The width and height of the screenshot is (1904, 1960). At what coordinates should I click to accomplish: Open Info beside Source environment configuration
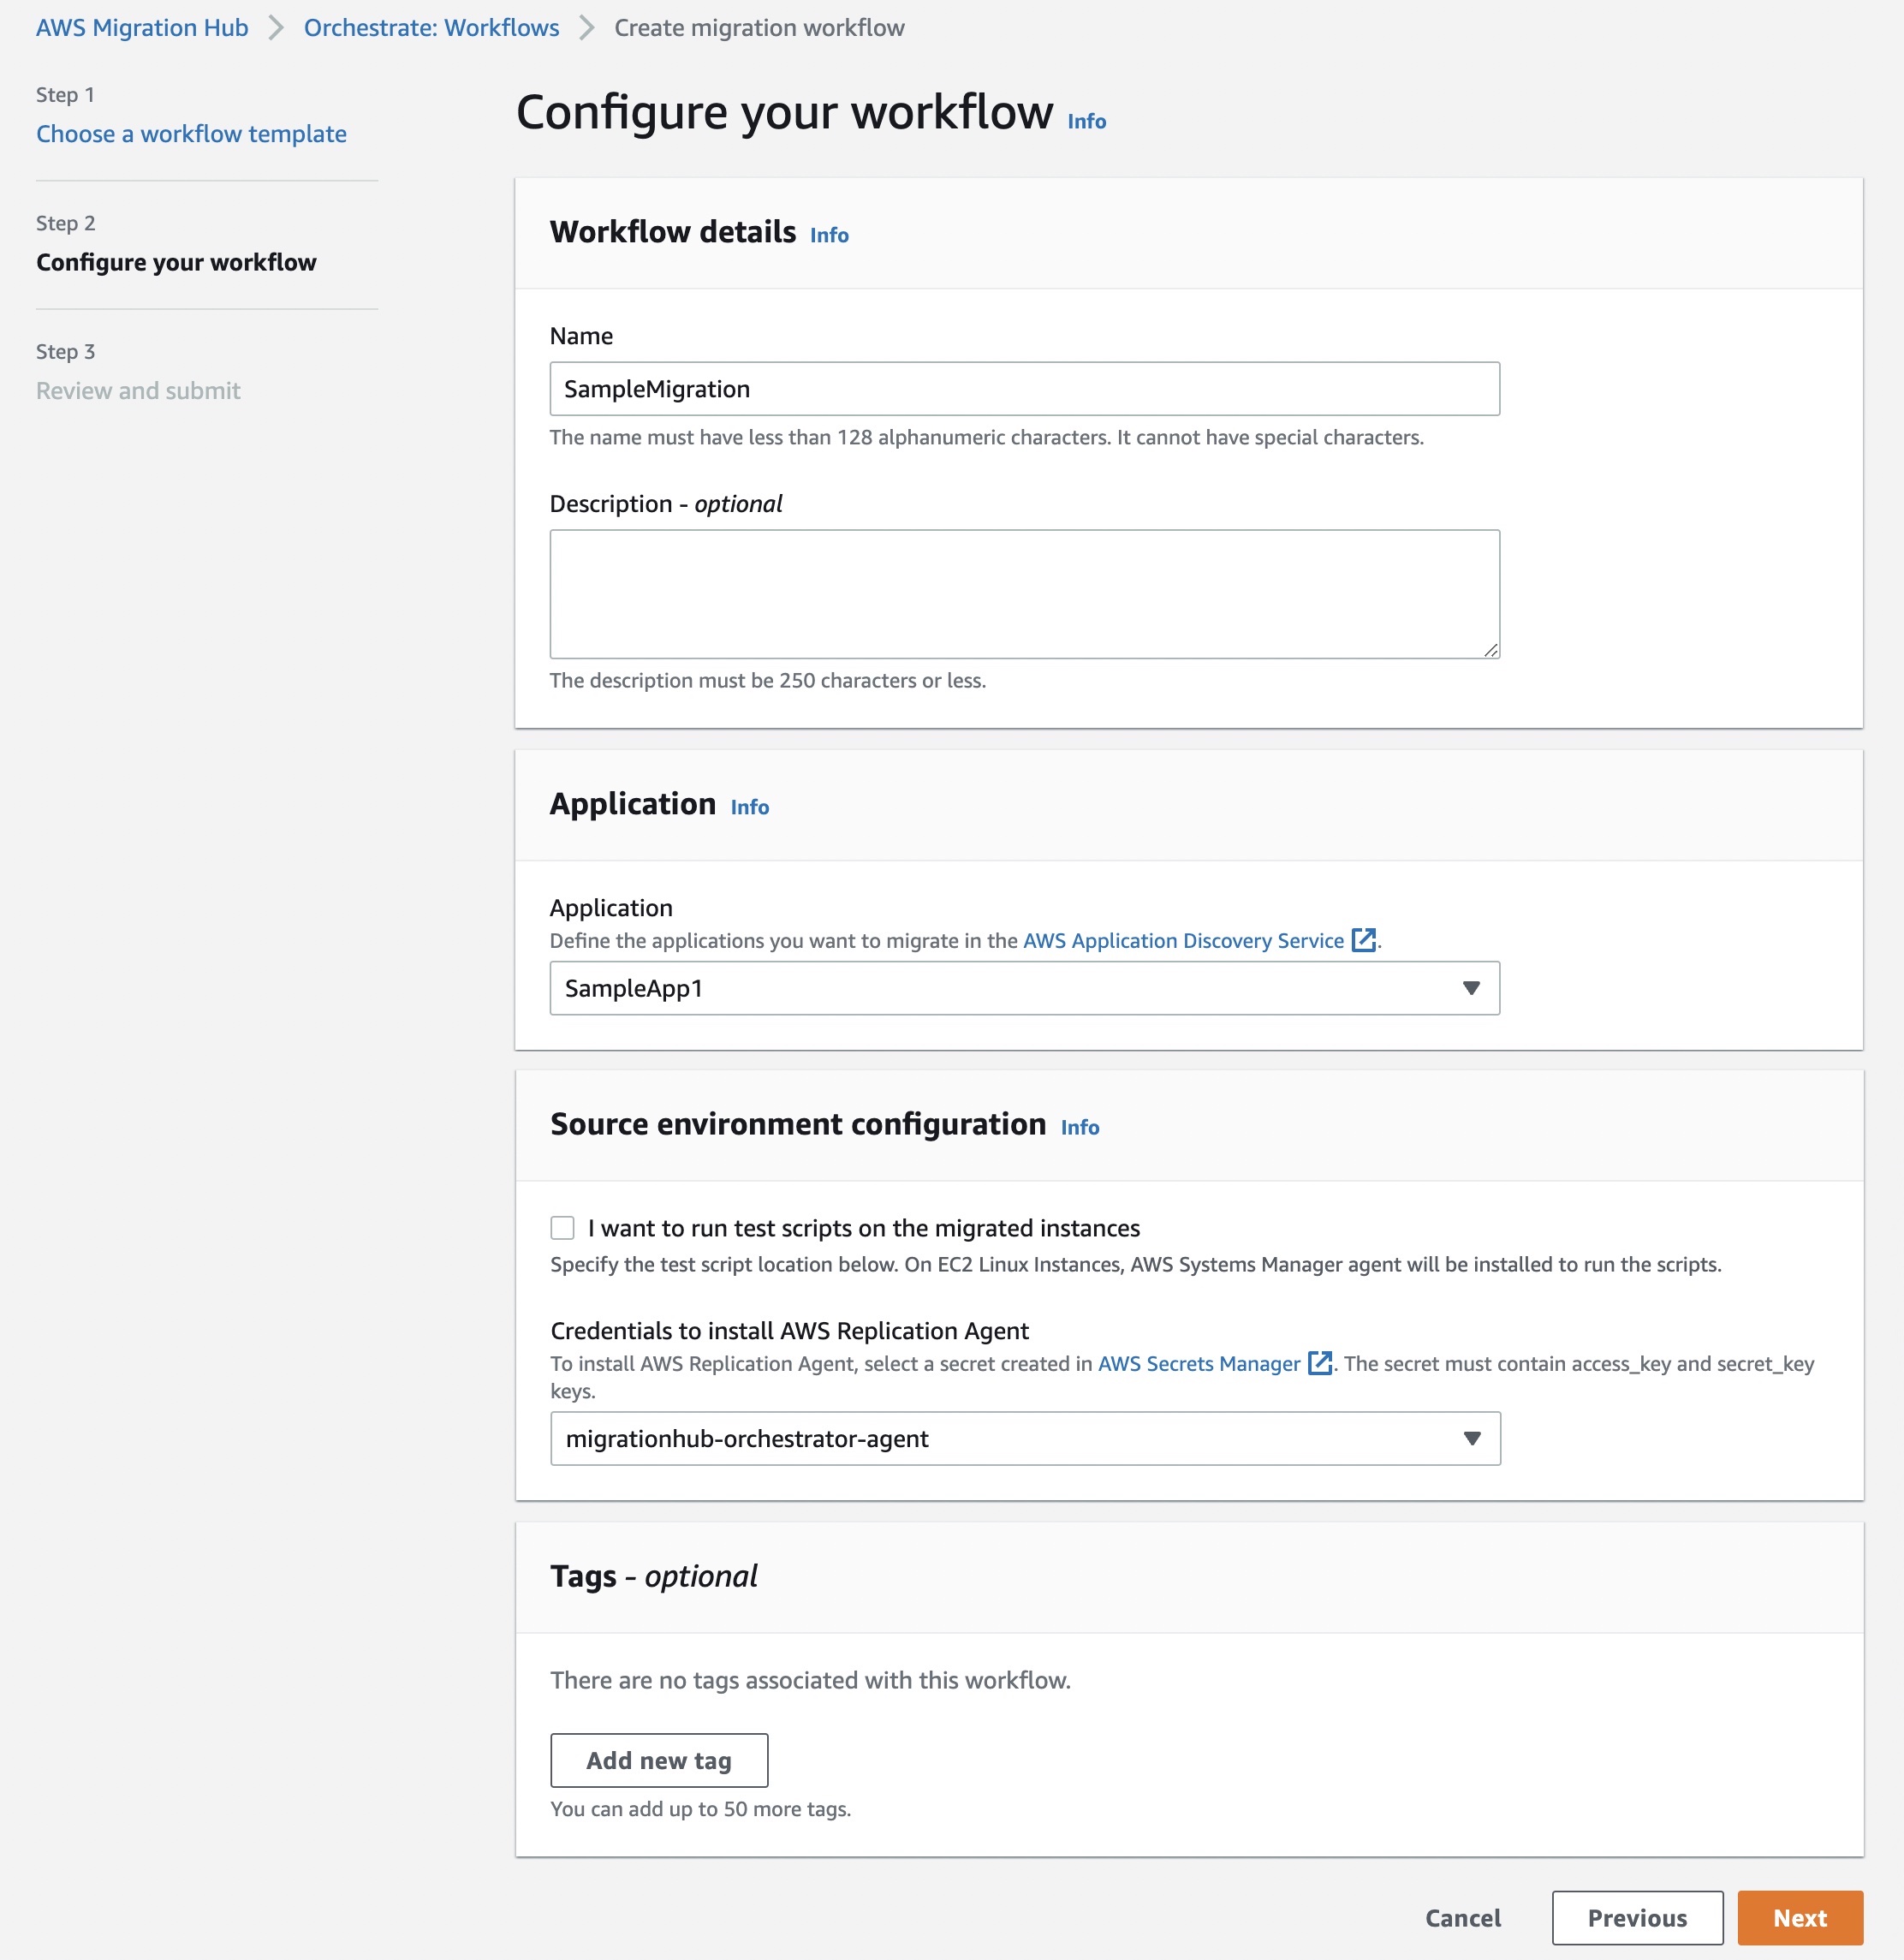pyautogui.click(x=1079, y=1127)
